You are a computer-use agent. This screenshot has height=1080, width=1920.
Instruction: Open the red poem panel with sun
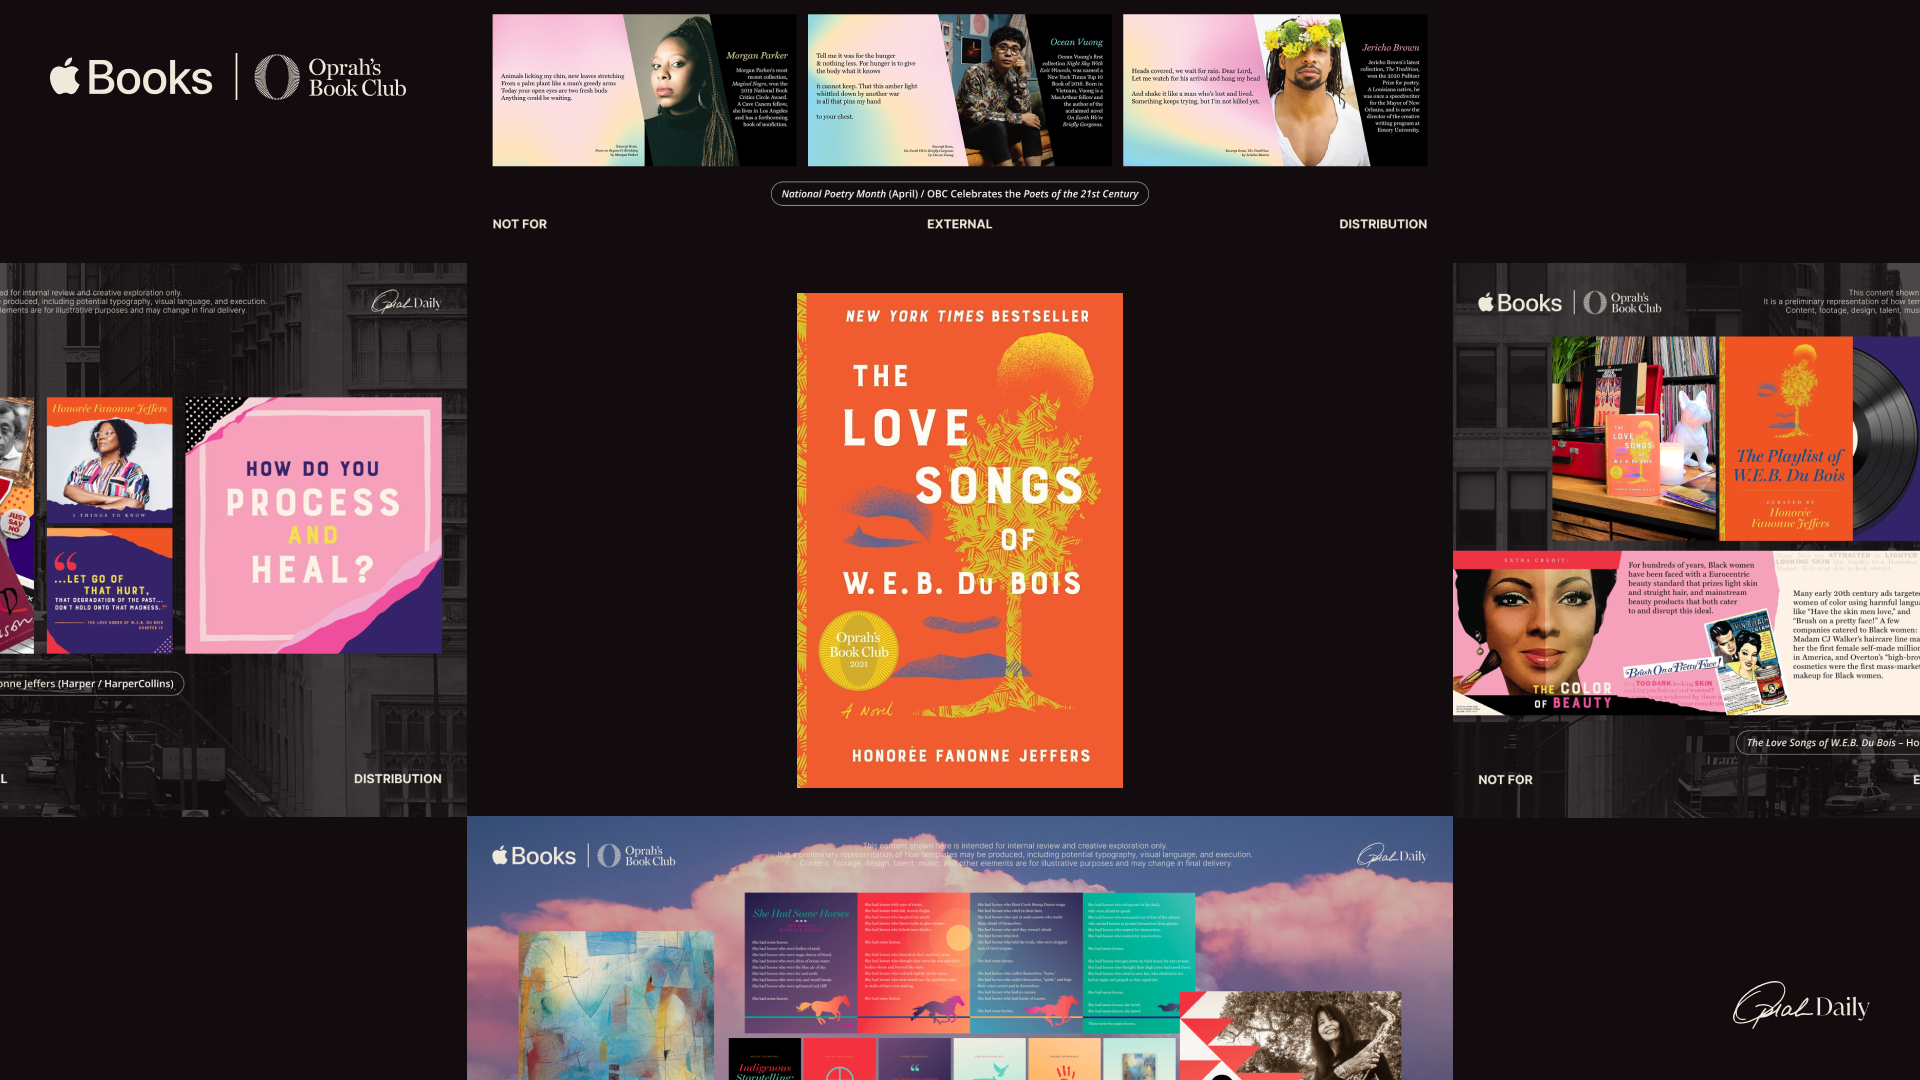[914, 963]
